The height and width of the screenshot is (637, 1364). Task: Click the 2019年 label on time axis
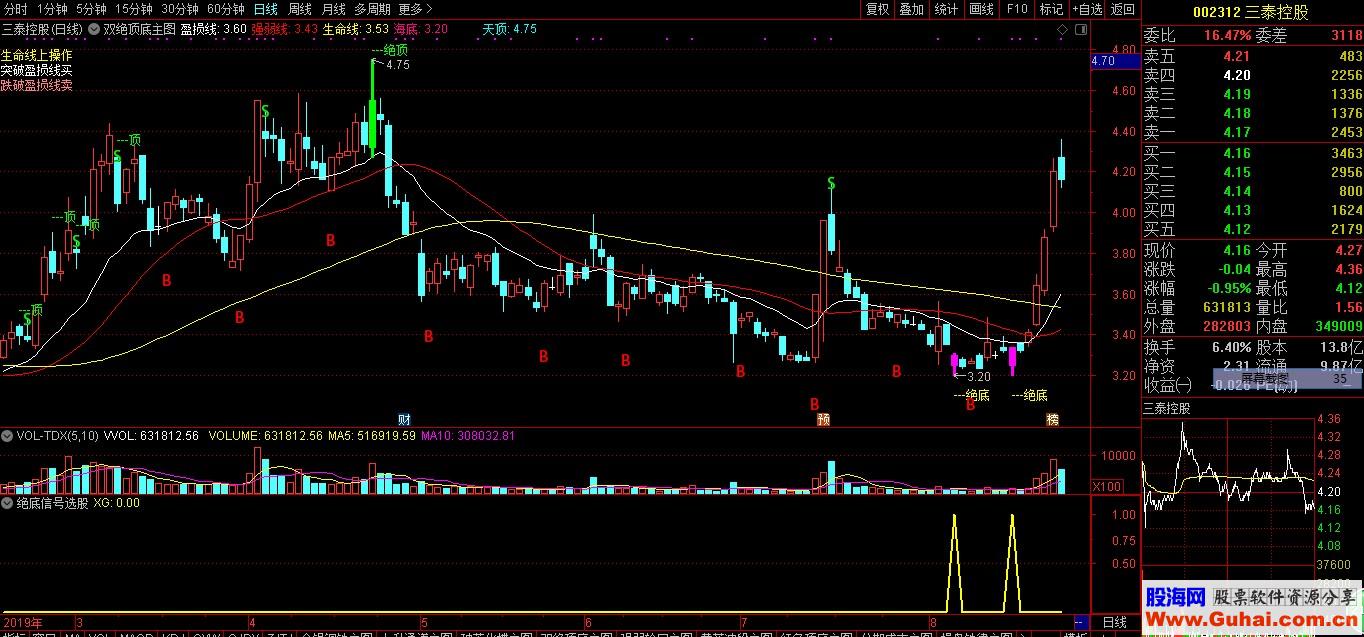point(22,622)
